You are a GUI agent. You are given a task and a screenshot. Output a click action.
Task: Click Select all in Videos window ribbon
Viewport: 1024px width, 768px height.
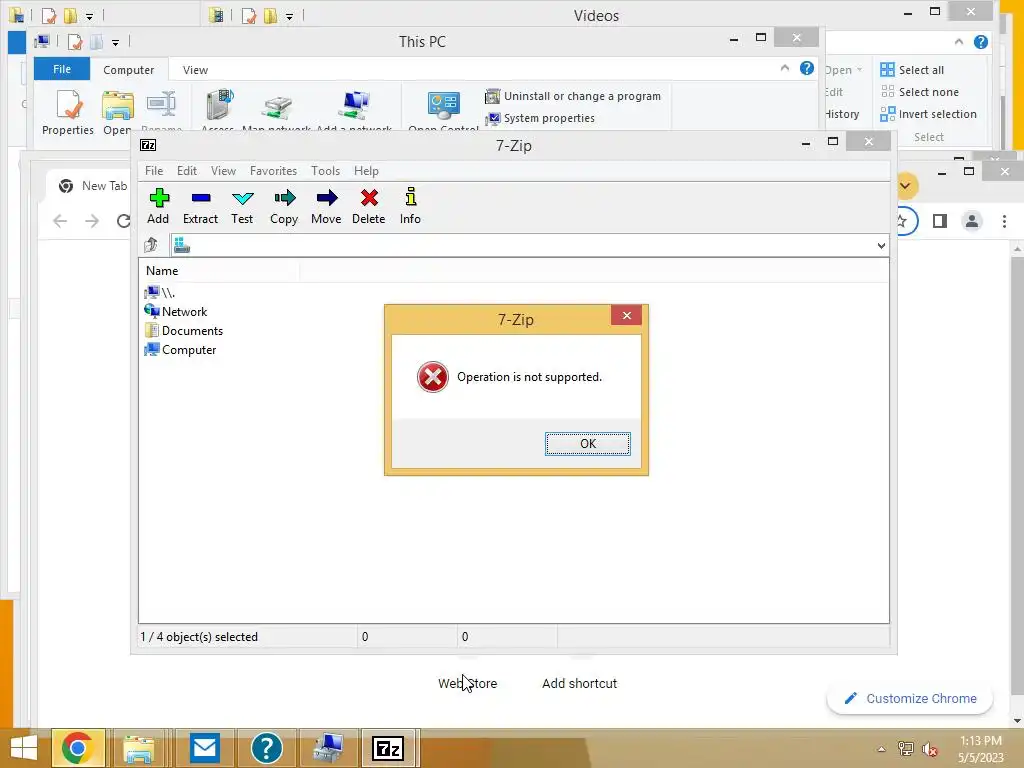912,70
